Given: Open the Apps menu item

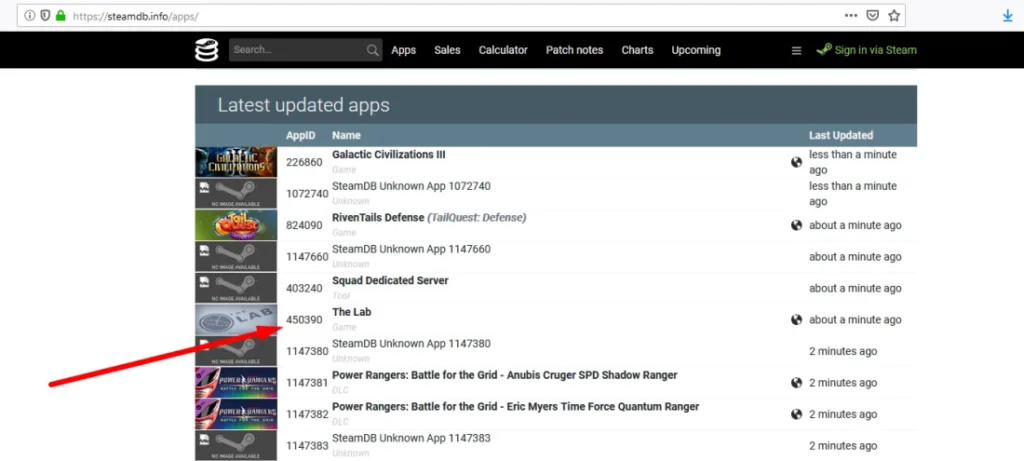Looking at the screenshot, I should tap(404, 50).
